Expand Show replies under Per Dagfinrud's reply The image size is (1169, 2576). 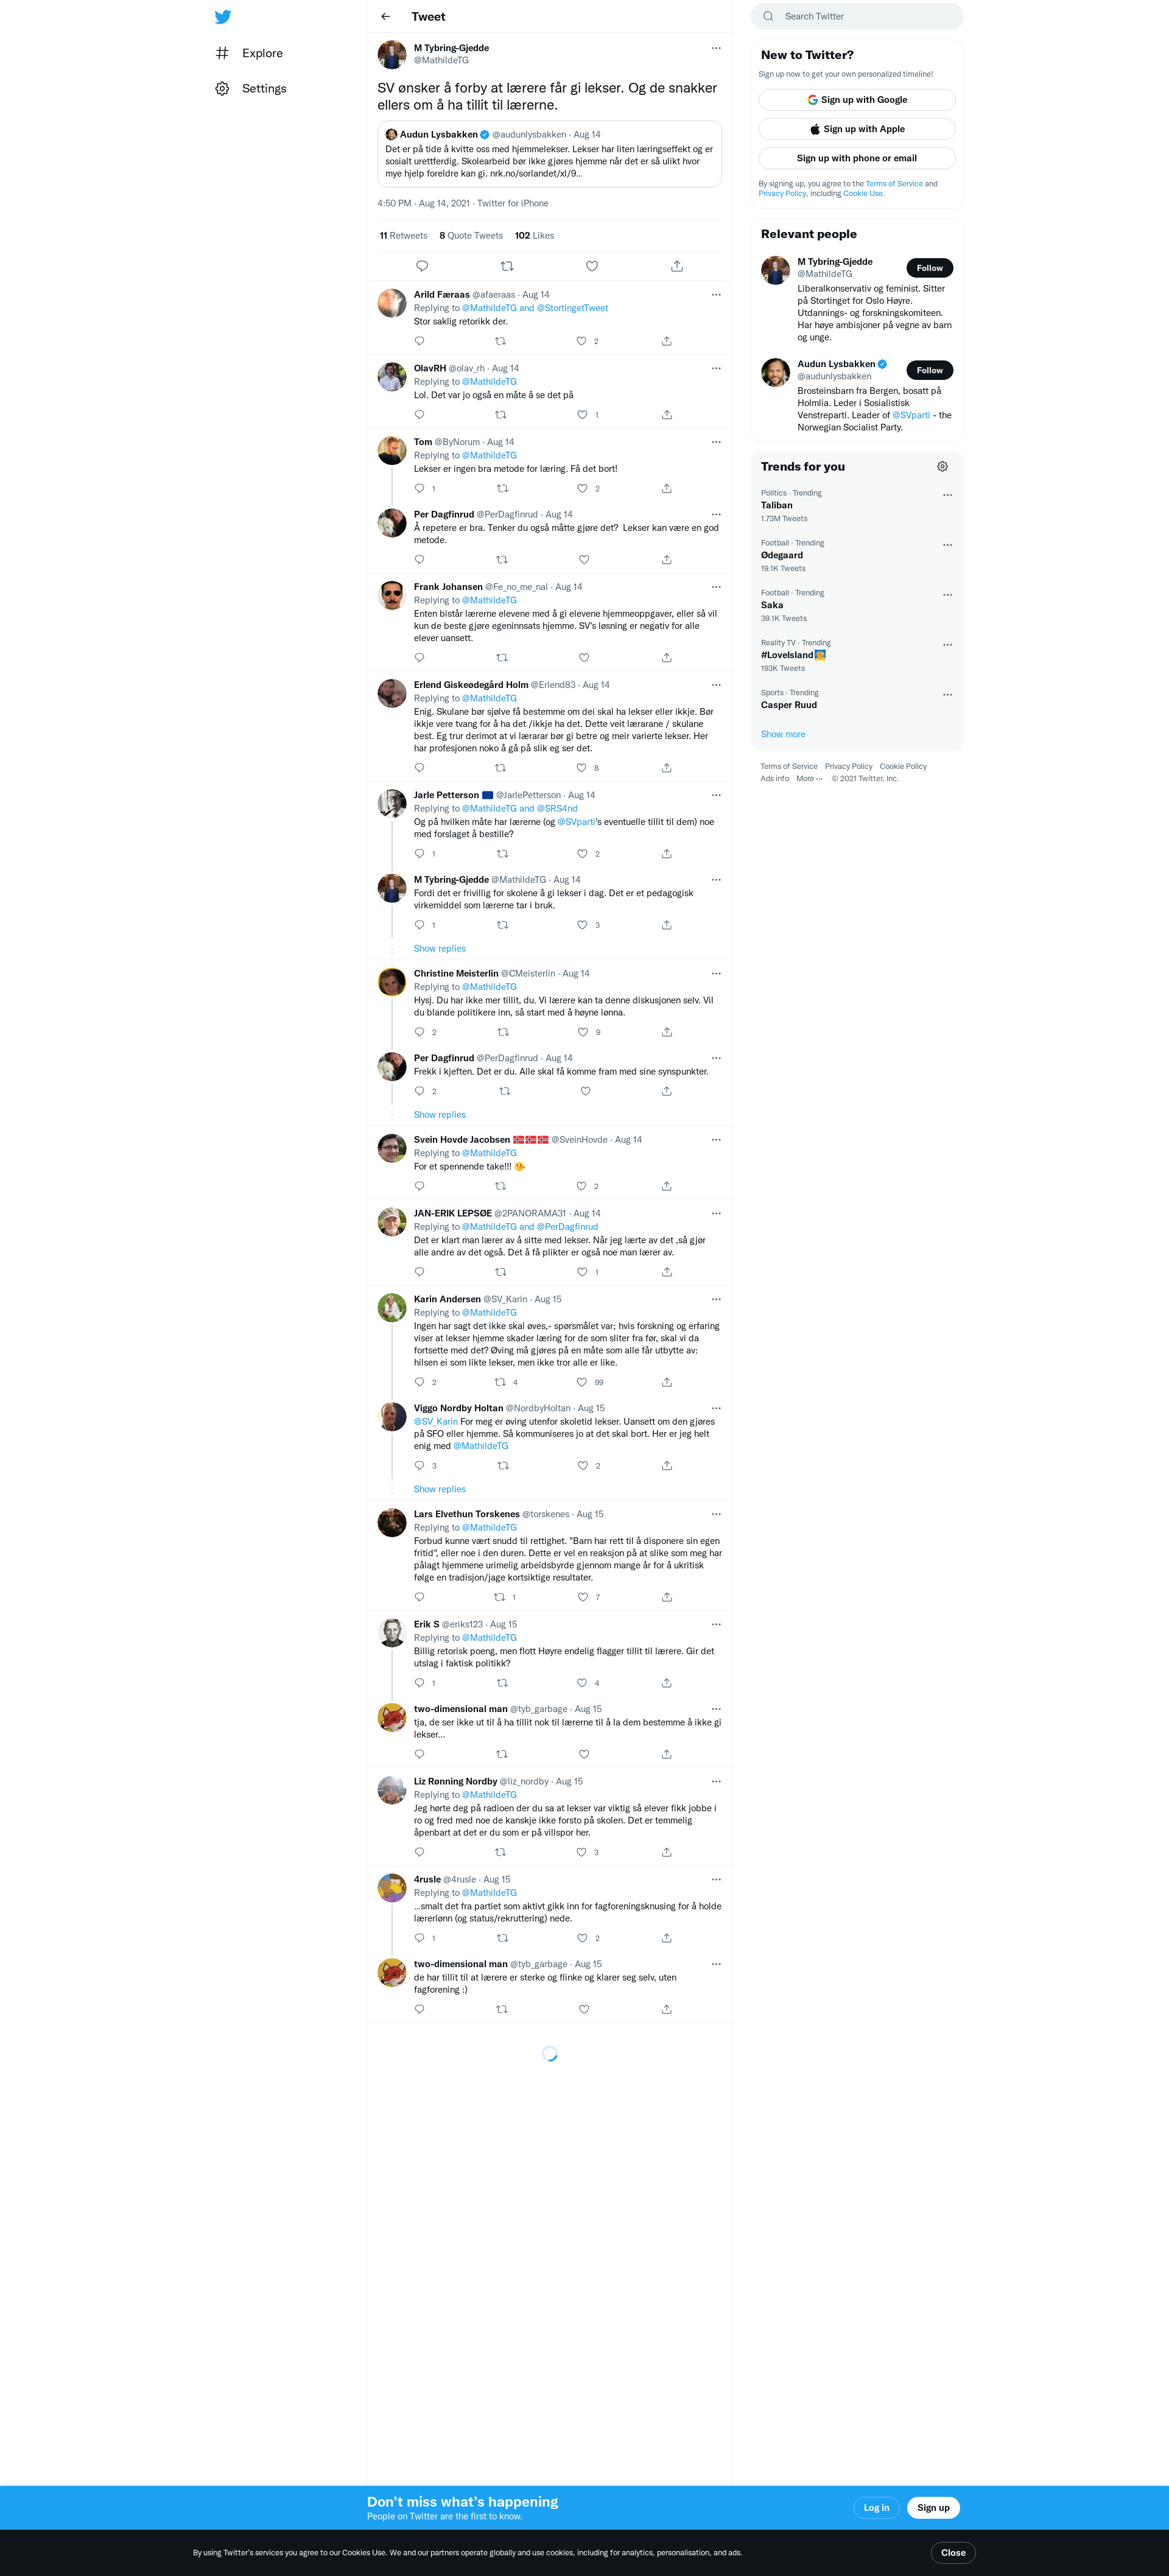coord(440,1115)
